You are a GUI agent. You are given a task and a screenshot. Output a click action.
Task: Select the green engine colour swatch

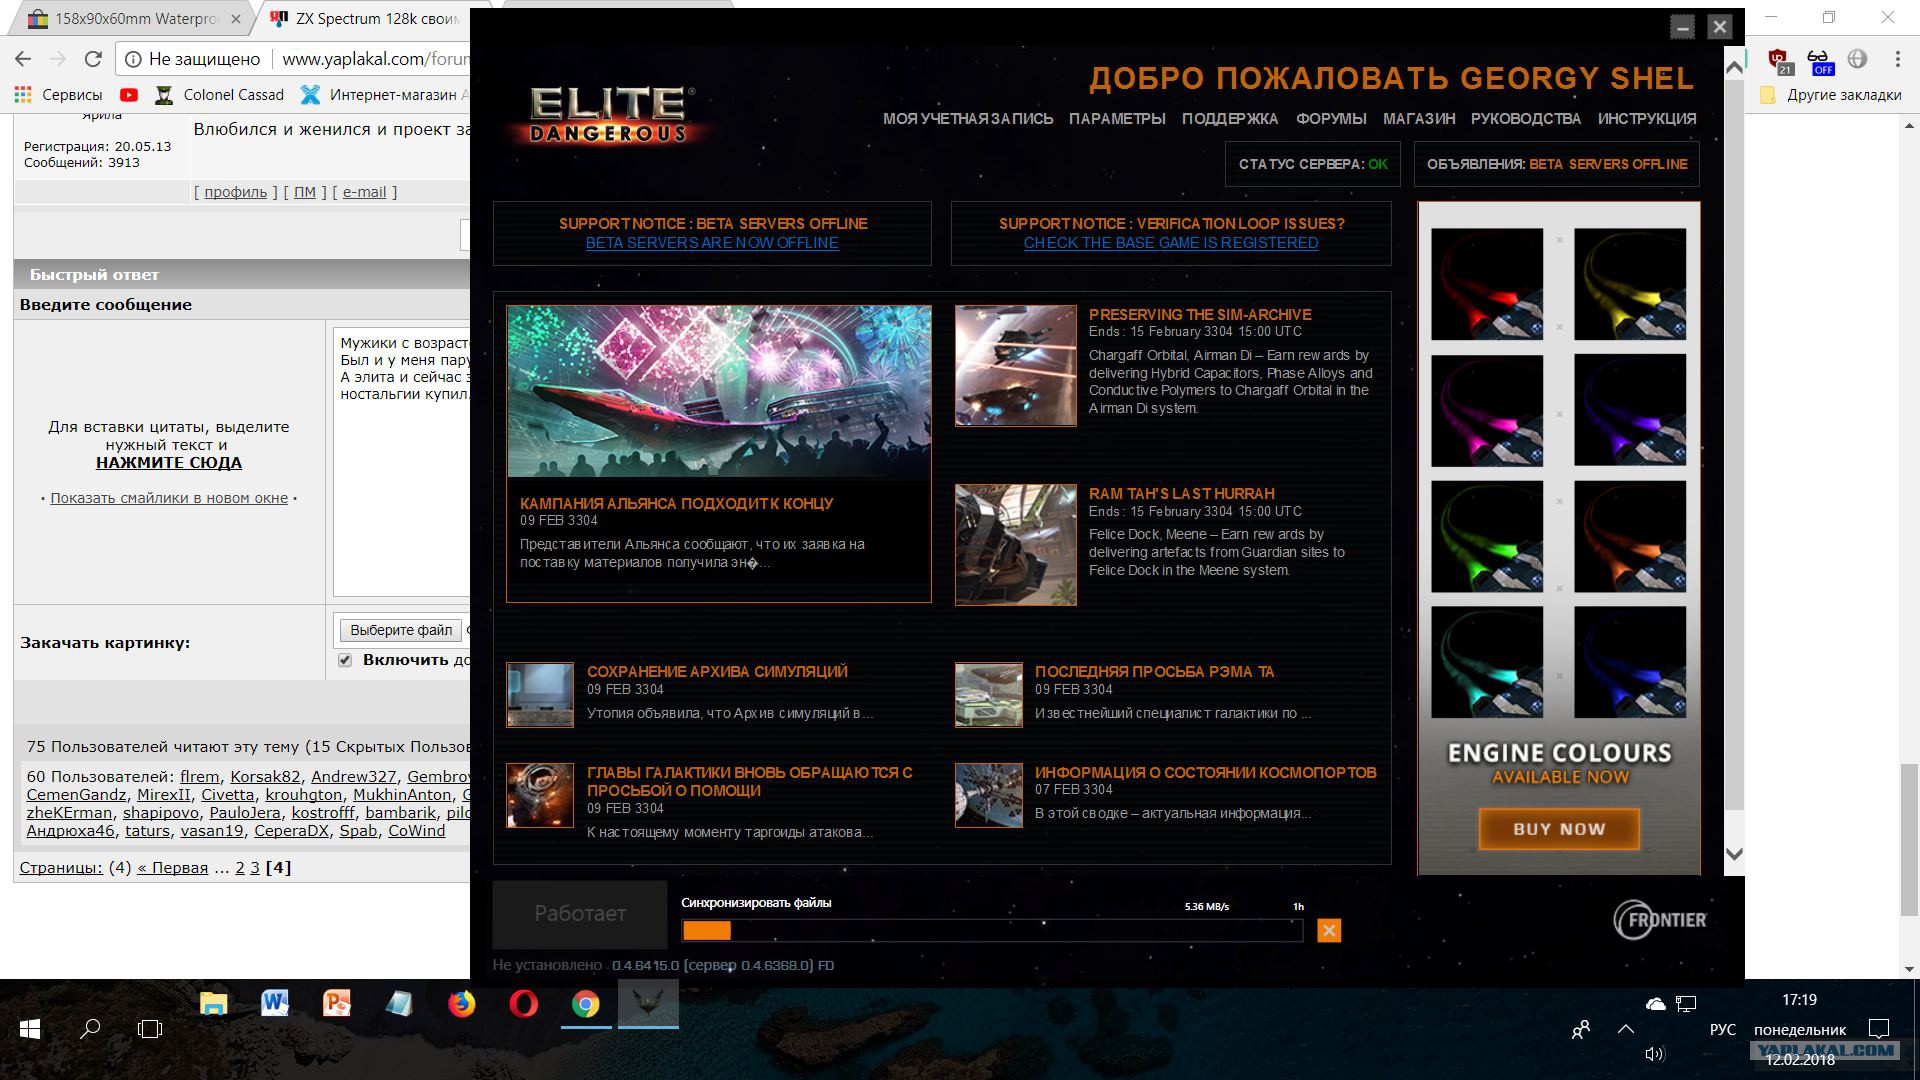(1487, 537)
